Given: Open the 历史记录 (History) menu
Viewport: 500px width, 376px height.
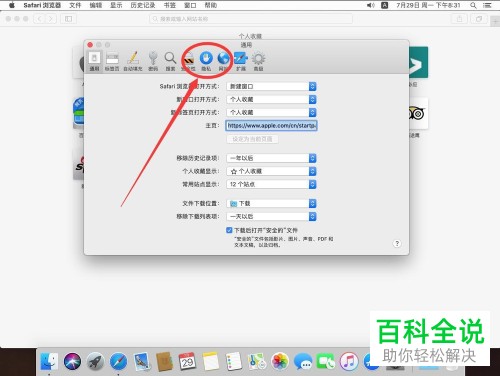Looking at the screenshot, I should pyautogui.click(x=143, y=5).
